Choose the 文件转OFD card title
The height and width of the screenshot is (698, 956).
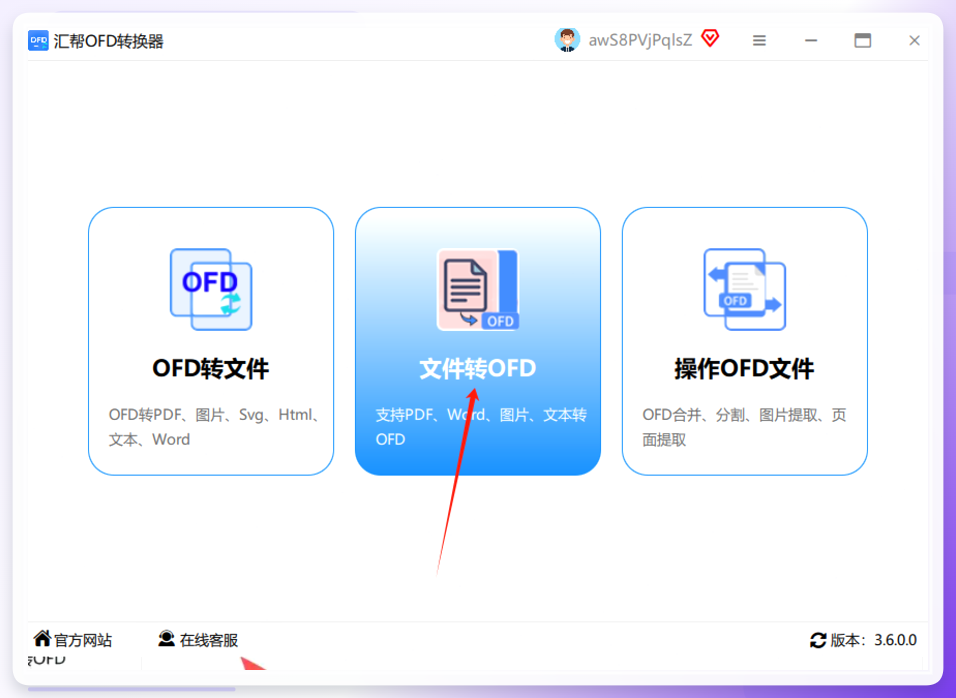478,369
